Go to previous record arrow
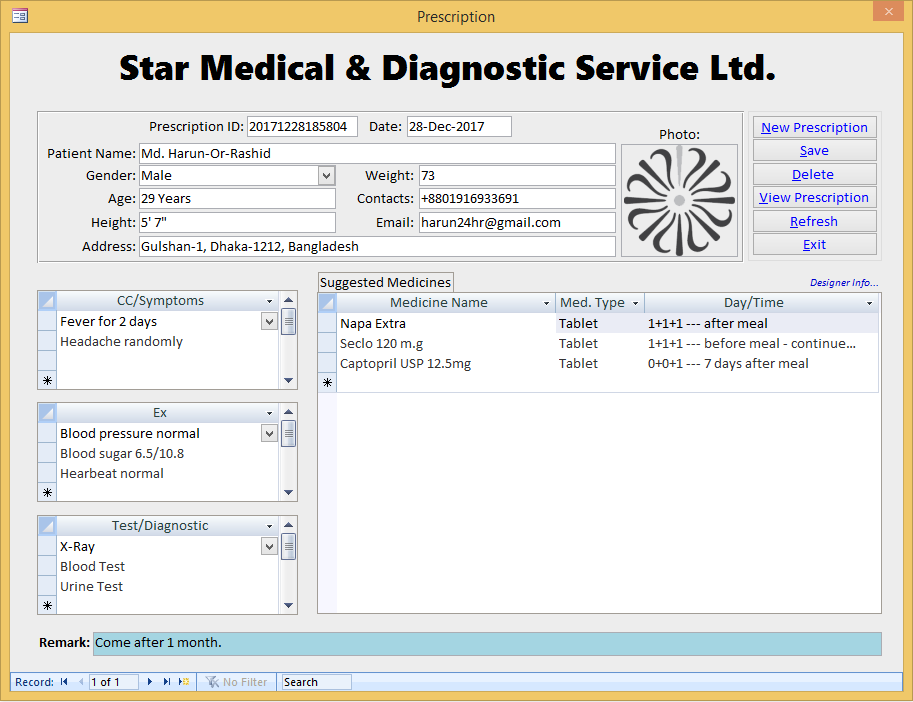The image size is (913, 702). pos(81,682)
